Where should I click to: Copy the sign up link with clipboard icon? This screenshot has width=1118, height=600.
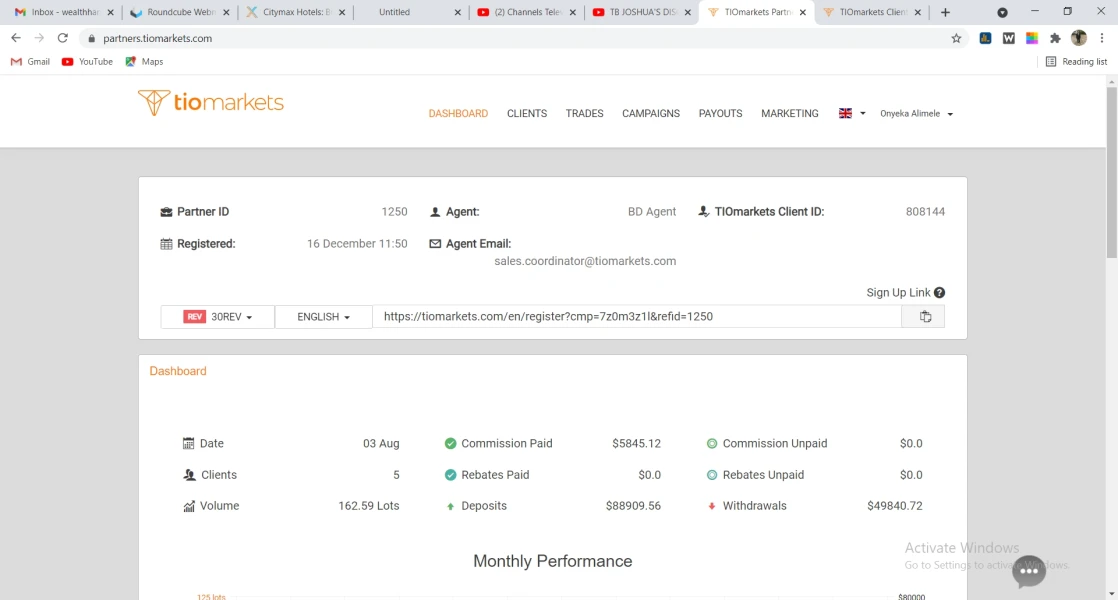(x=924, y=316)
